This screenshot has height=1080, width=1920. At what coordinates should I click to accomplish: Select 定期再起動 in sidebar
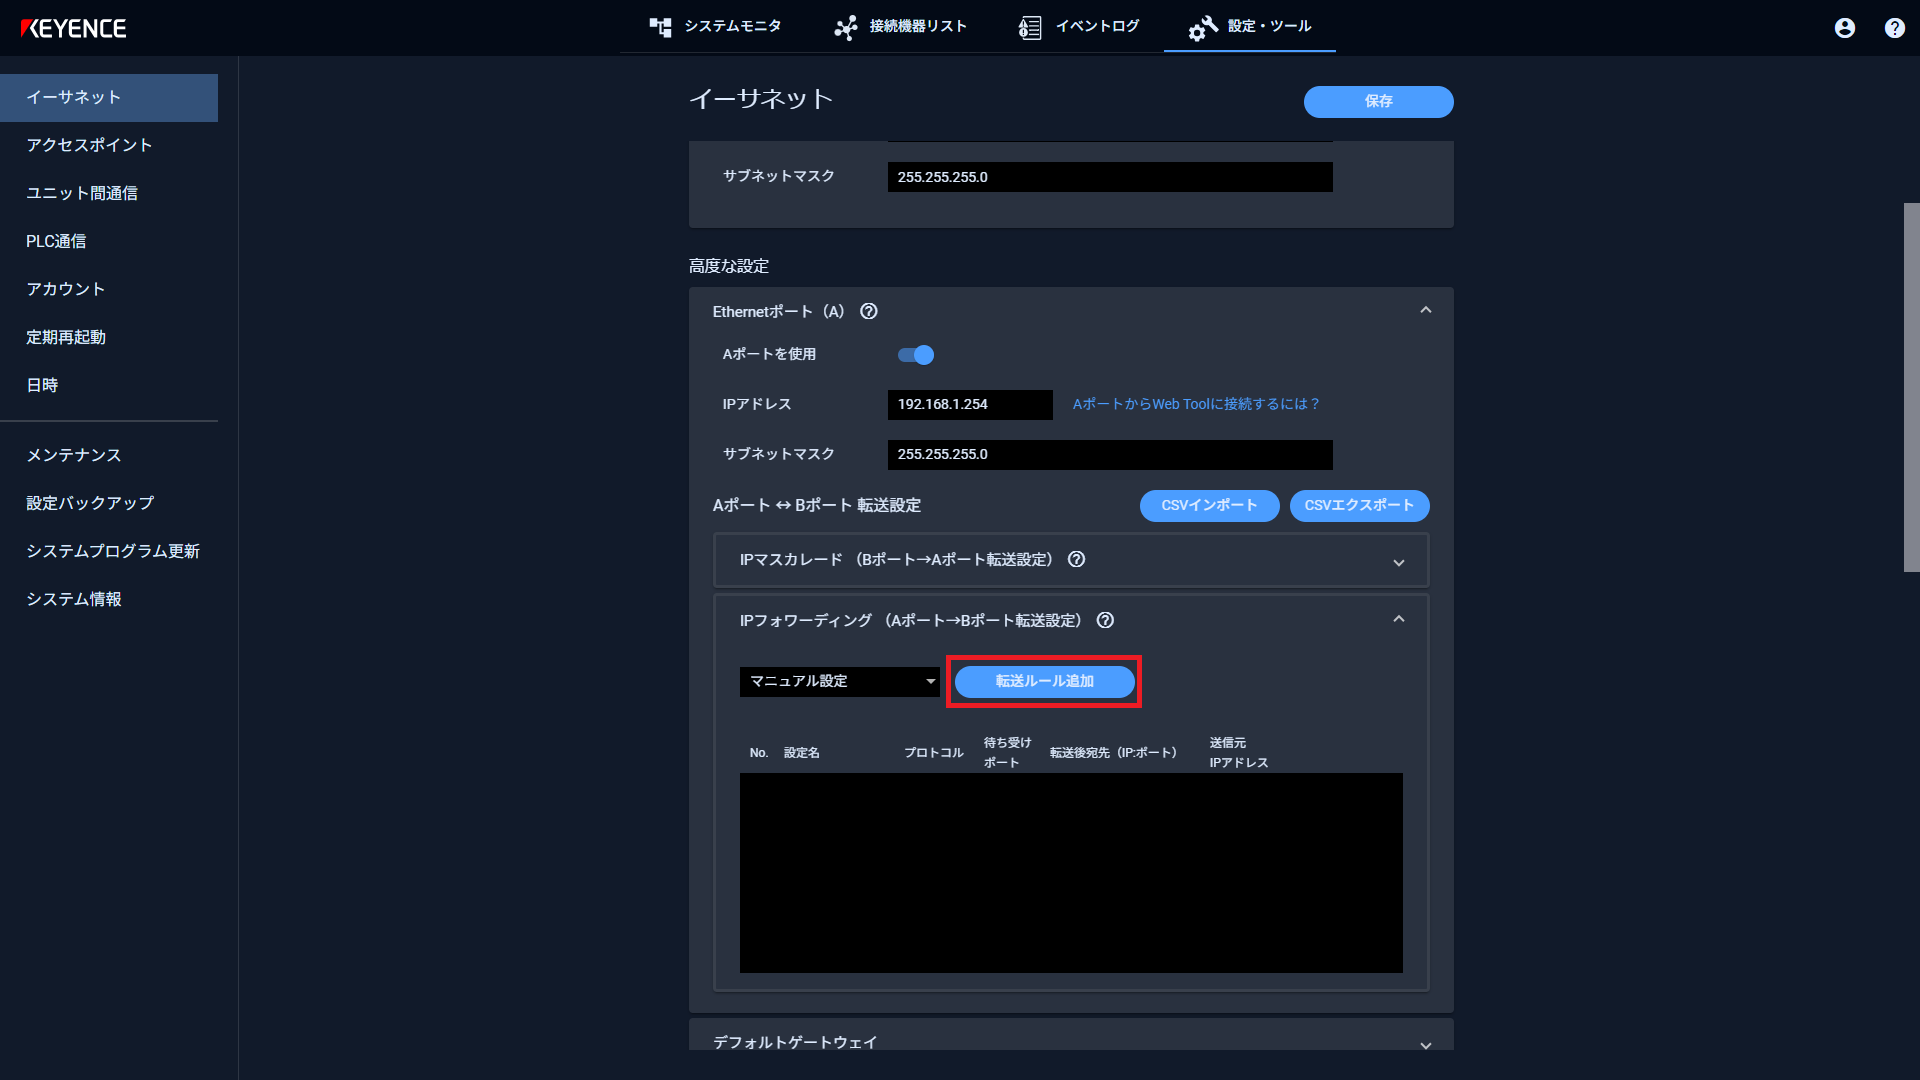(109, 338)
